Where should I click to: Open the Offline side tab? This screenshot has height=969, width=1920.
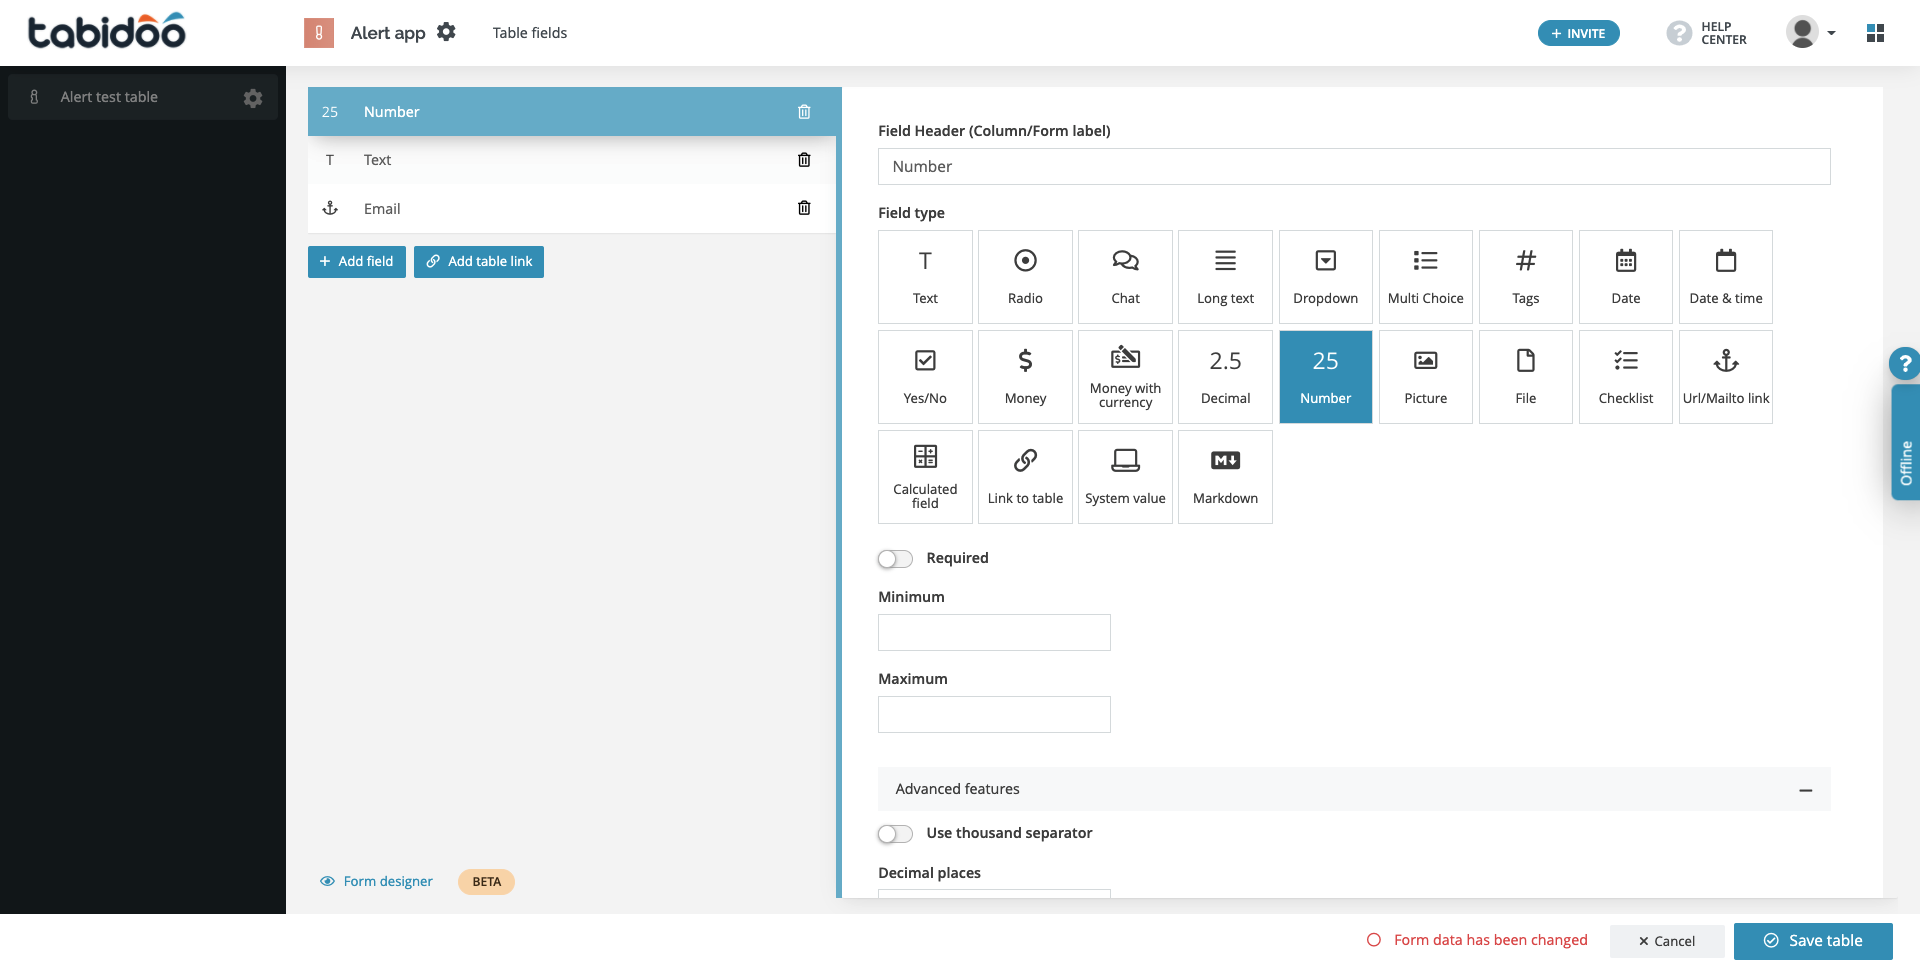pyautogui.click(x=1906, y=442)
